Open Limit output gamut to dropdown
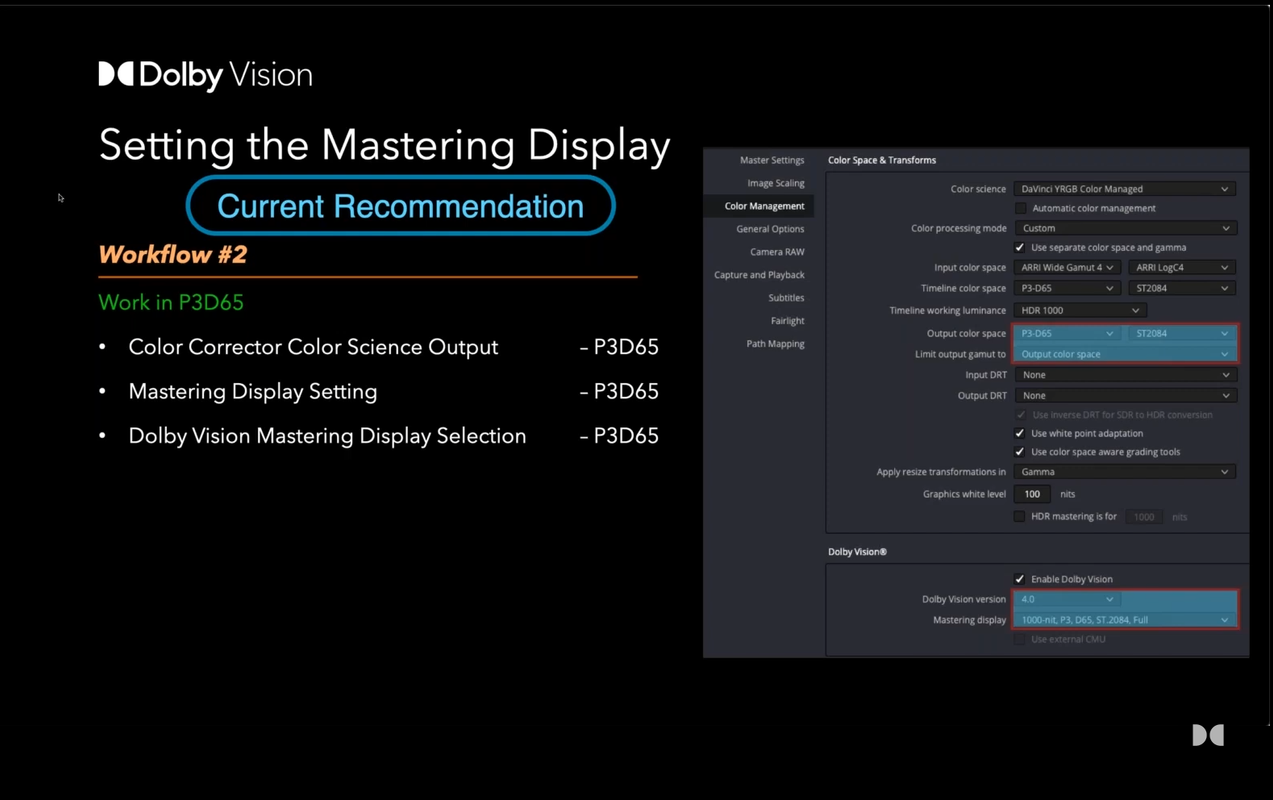Viewport: 1273px width, 800px height. 1124,354
